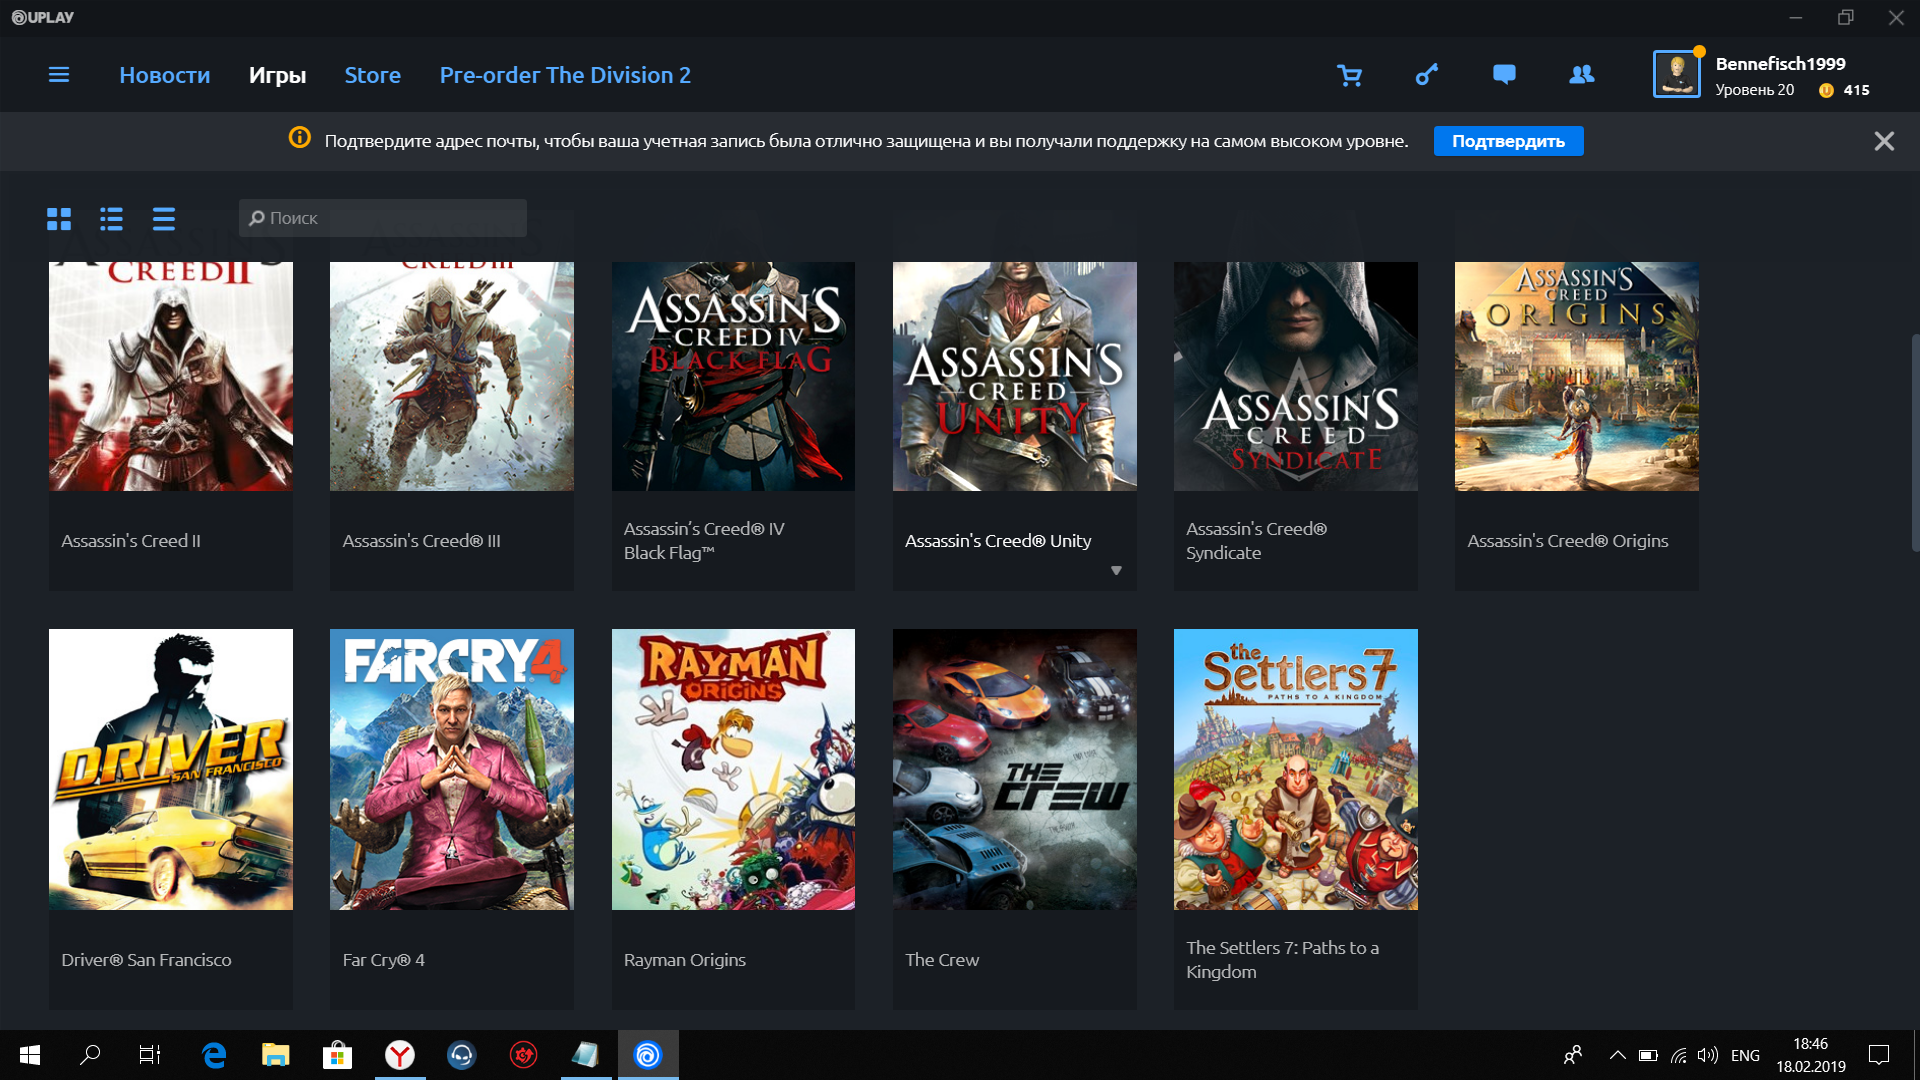Open The Crew cover
This screenshot has width=1920, height=1080.
point(1014,769)
